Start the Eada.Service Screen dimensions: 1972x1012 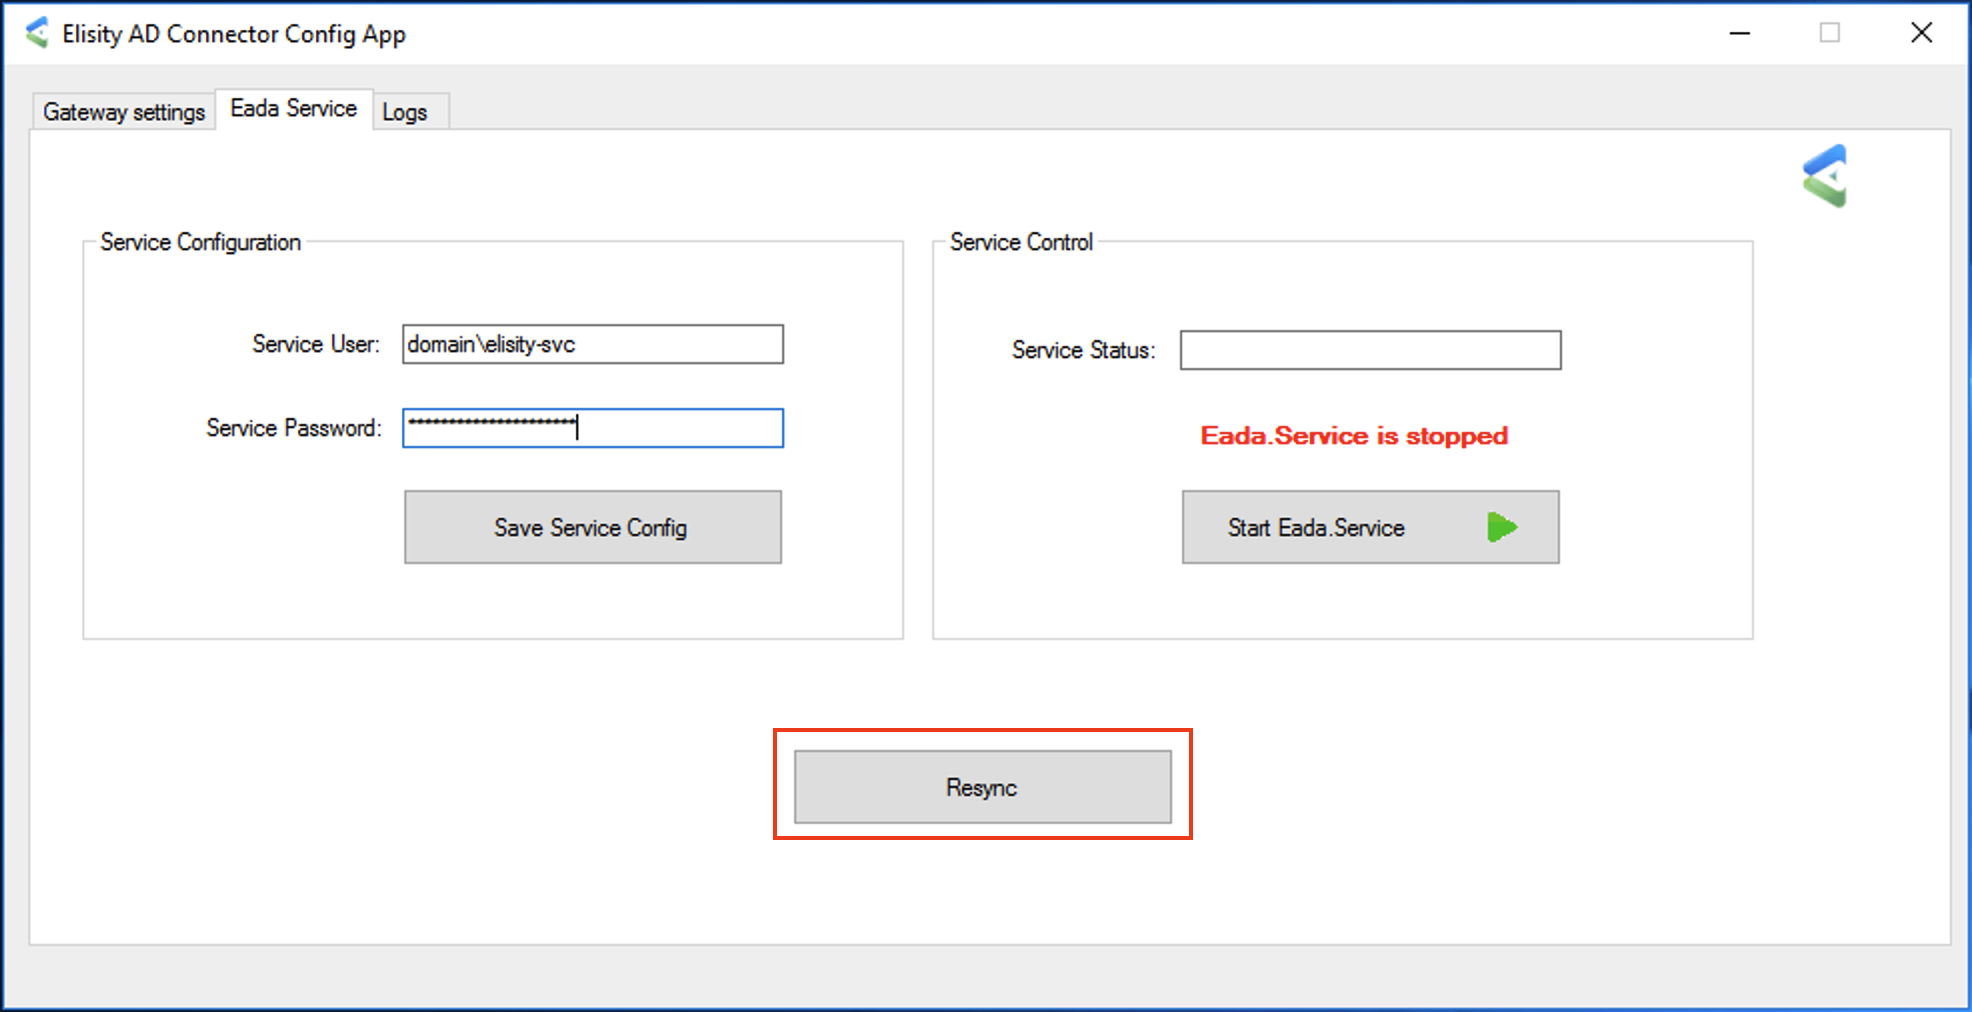pos(1370,527)
